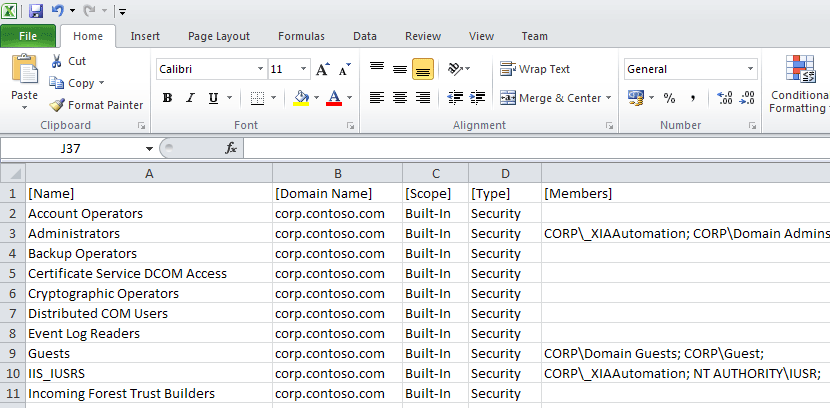
Task: Toggle Bold formatting
Action: click(x=167, y=98)
